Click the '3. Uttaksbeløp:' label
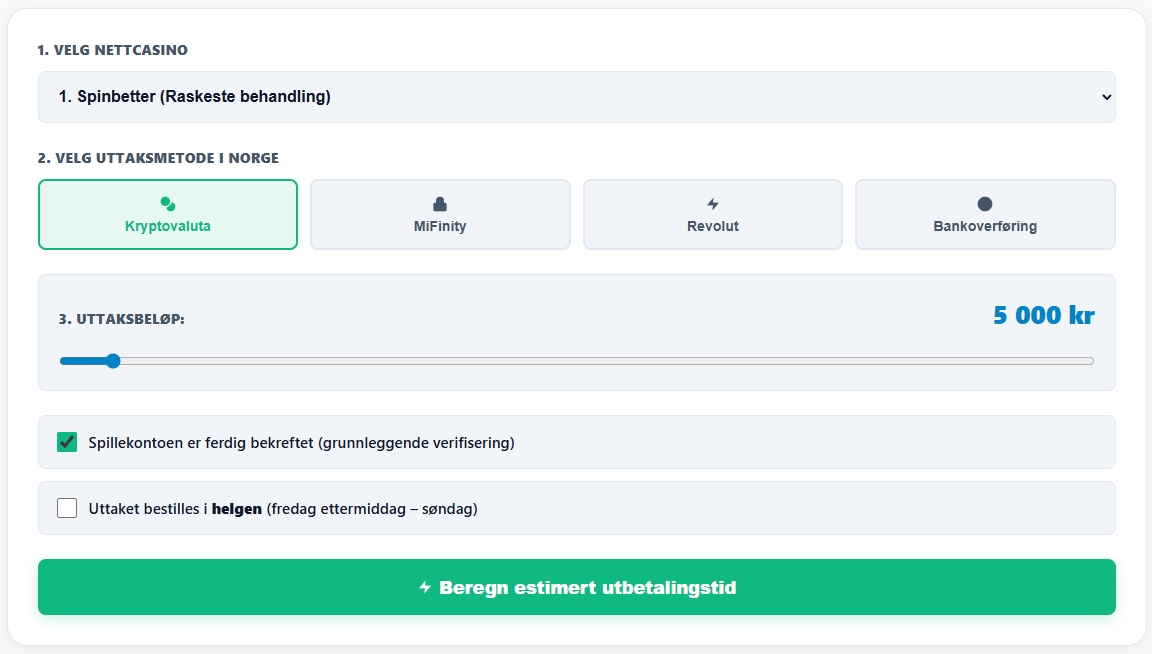Viewport: 1152px width, 654px height. pos(121,319)
